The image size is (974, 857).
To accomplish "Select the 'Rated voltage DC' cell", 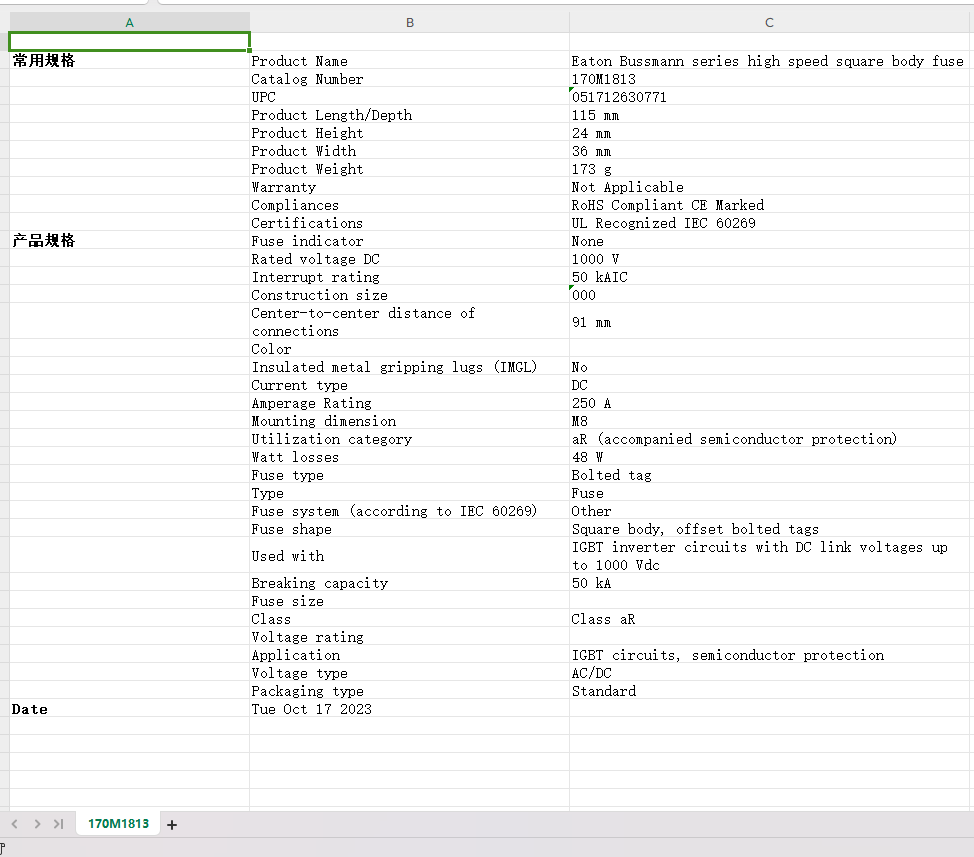I will (409, 258).
